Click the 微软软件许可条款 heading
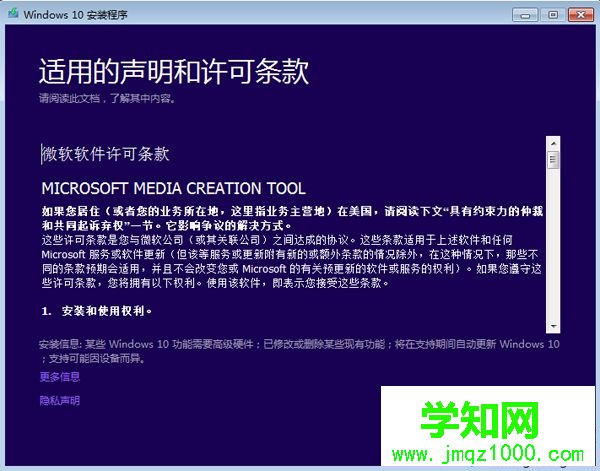Viewport: 600px width, 471px height. point(106,154)
